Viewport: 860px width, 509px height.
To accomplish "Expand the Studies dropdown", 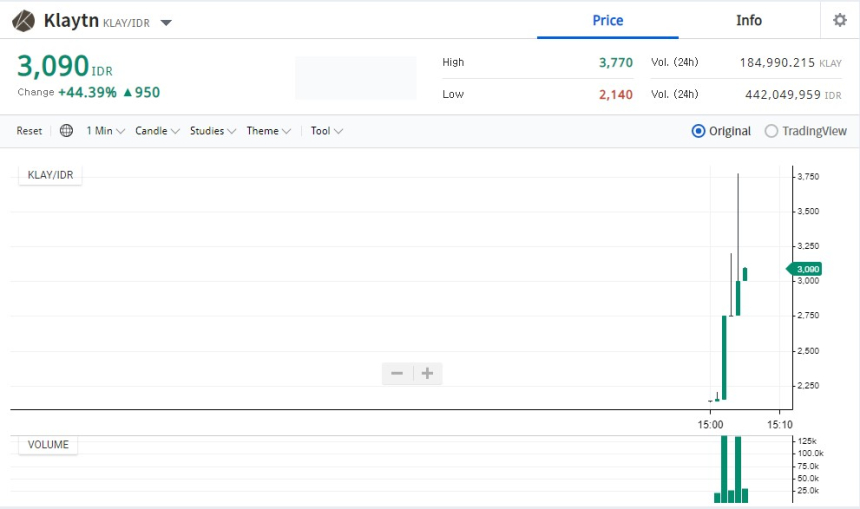I will (x=212, y=131).
